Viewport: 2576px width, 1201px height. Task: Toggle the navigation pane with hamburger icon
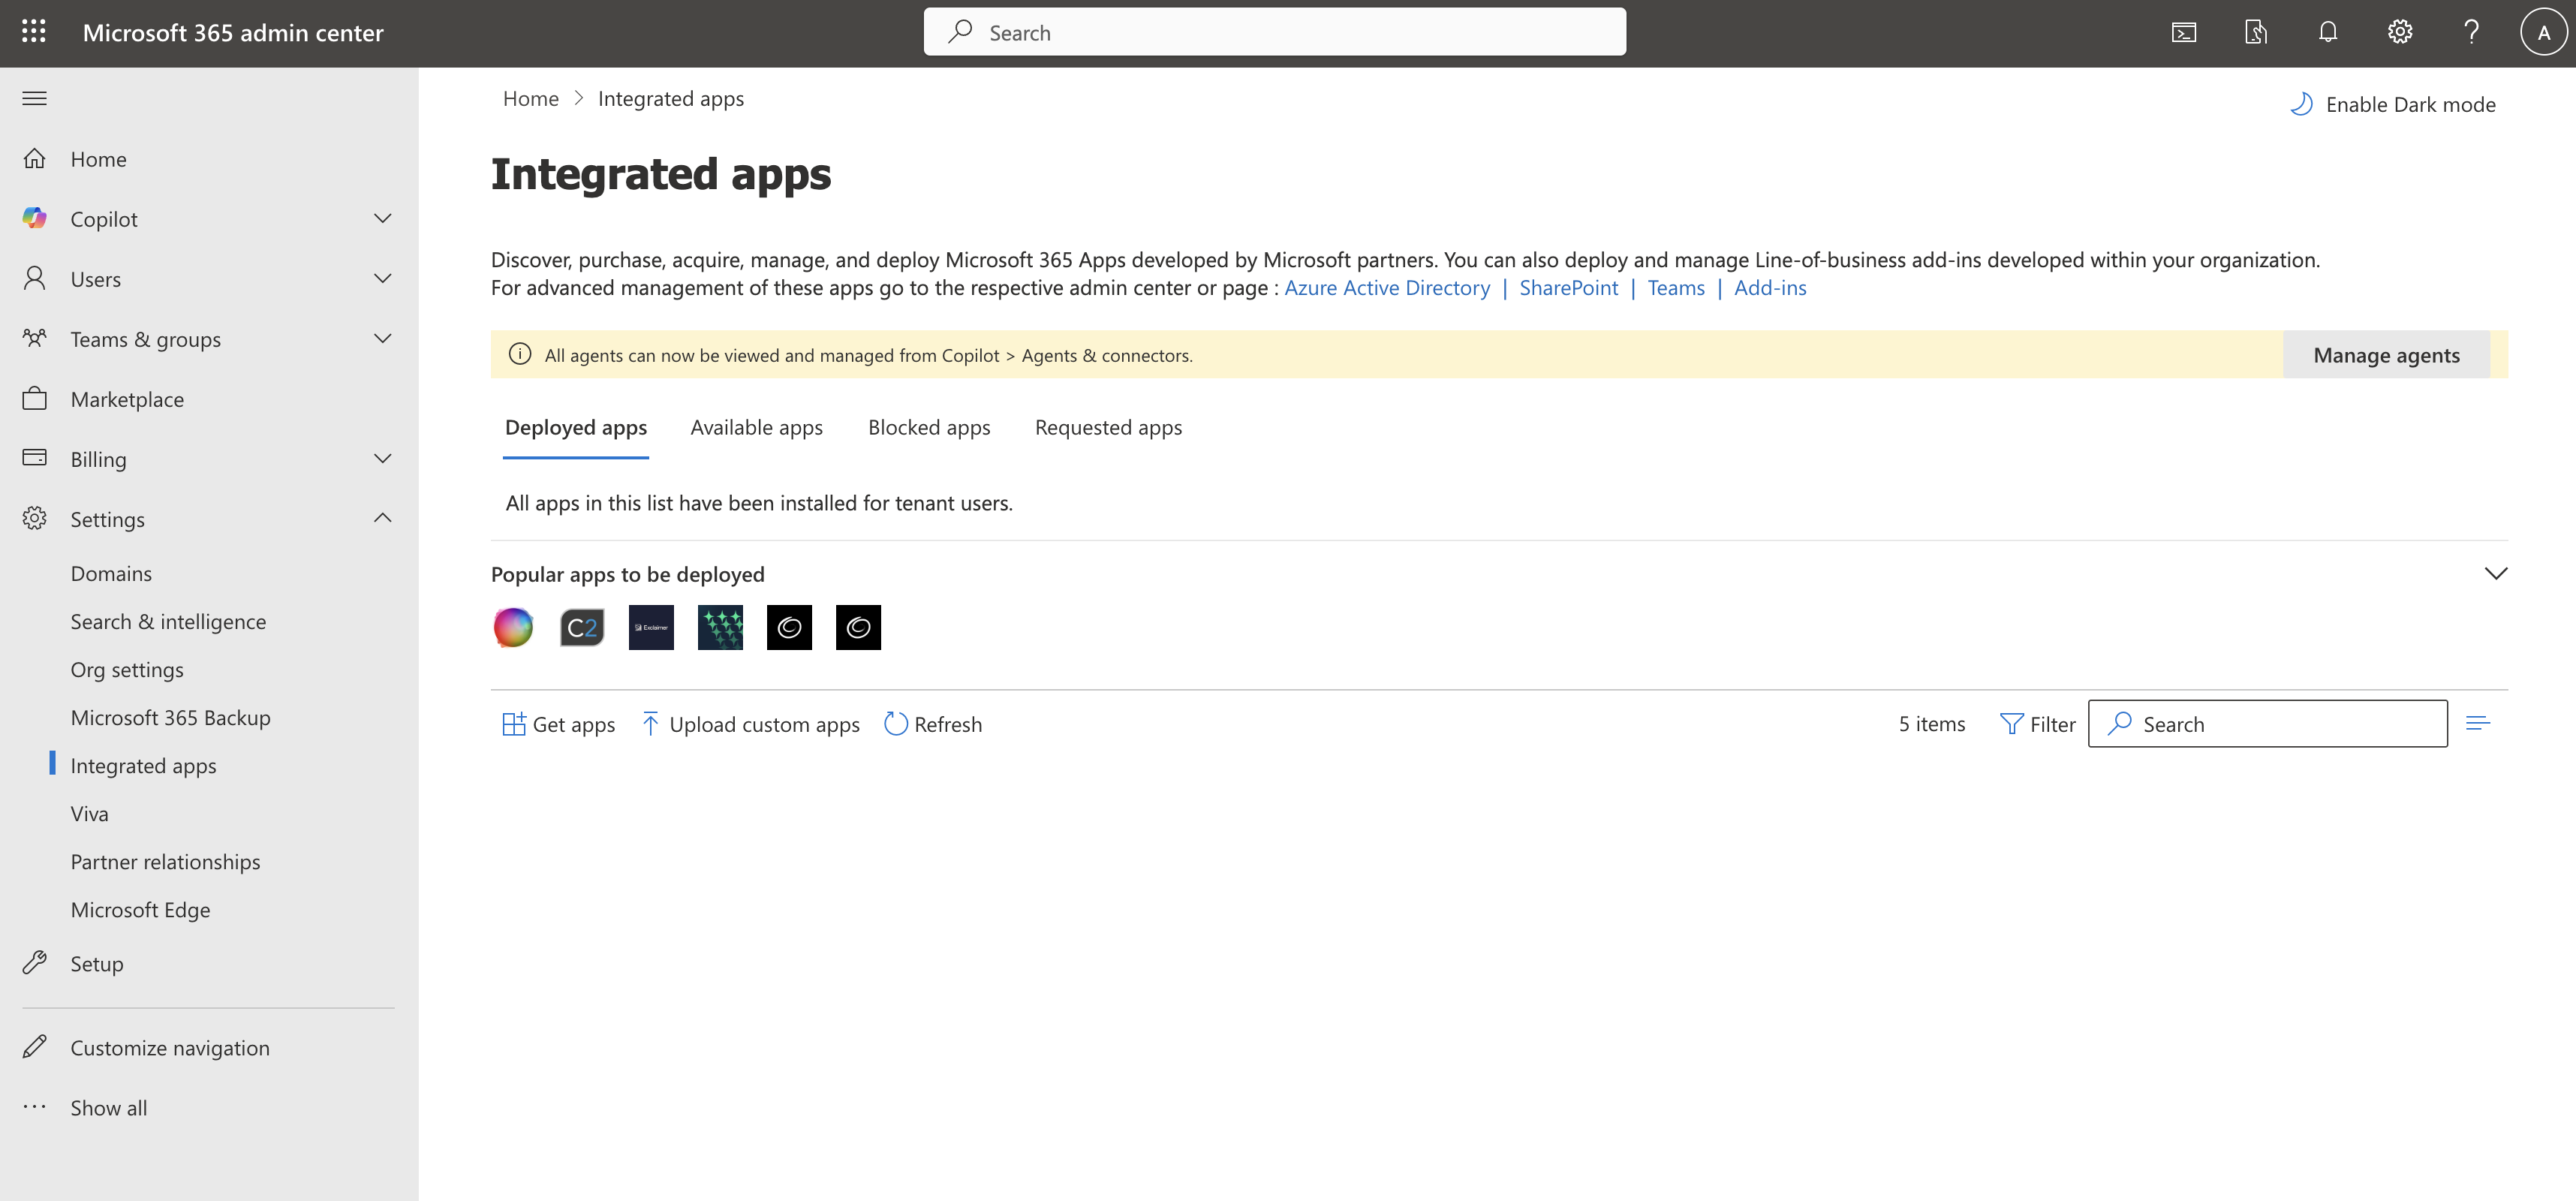(x=34, y=97)
